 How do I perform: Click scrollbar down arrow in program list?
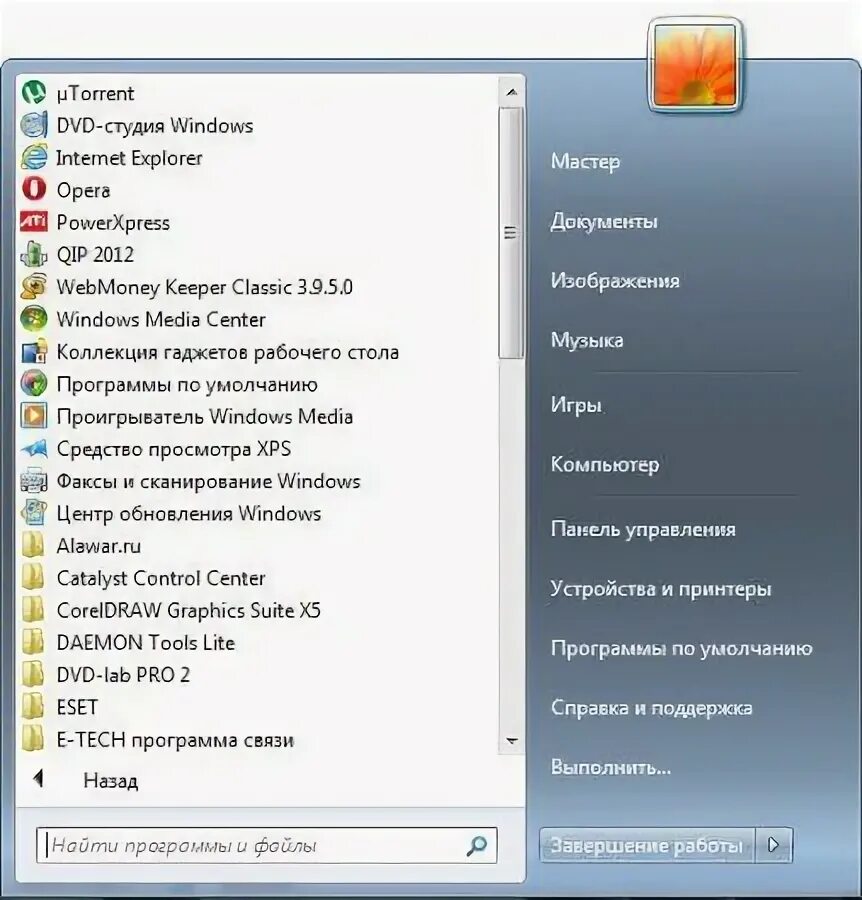(x=511, y=741)
